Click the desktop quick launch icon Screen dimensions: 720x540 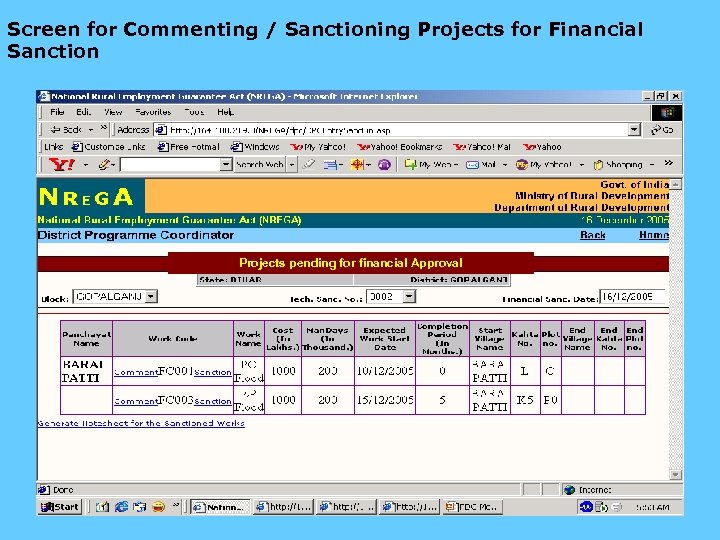140,507
